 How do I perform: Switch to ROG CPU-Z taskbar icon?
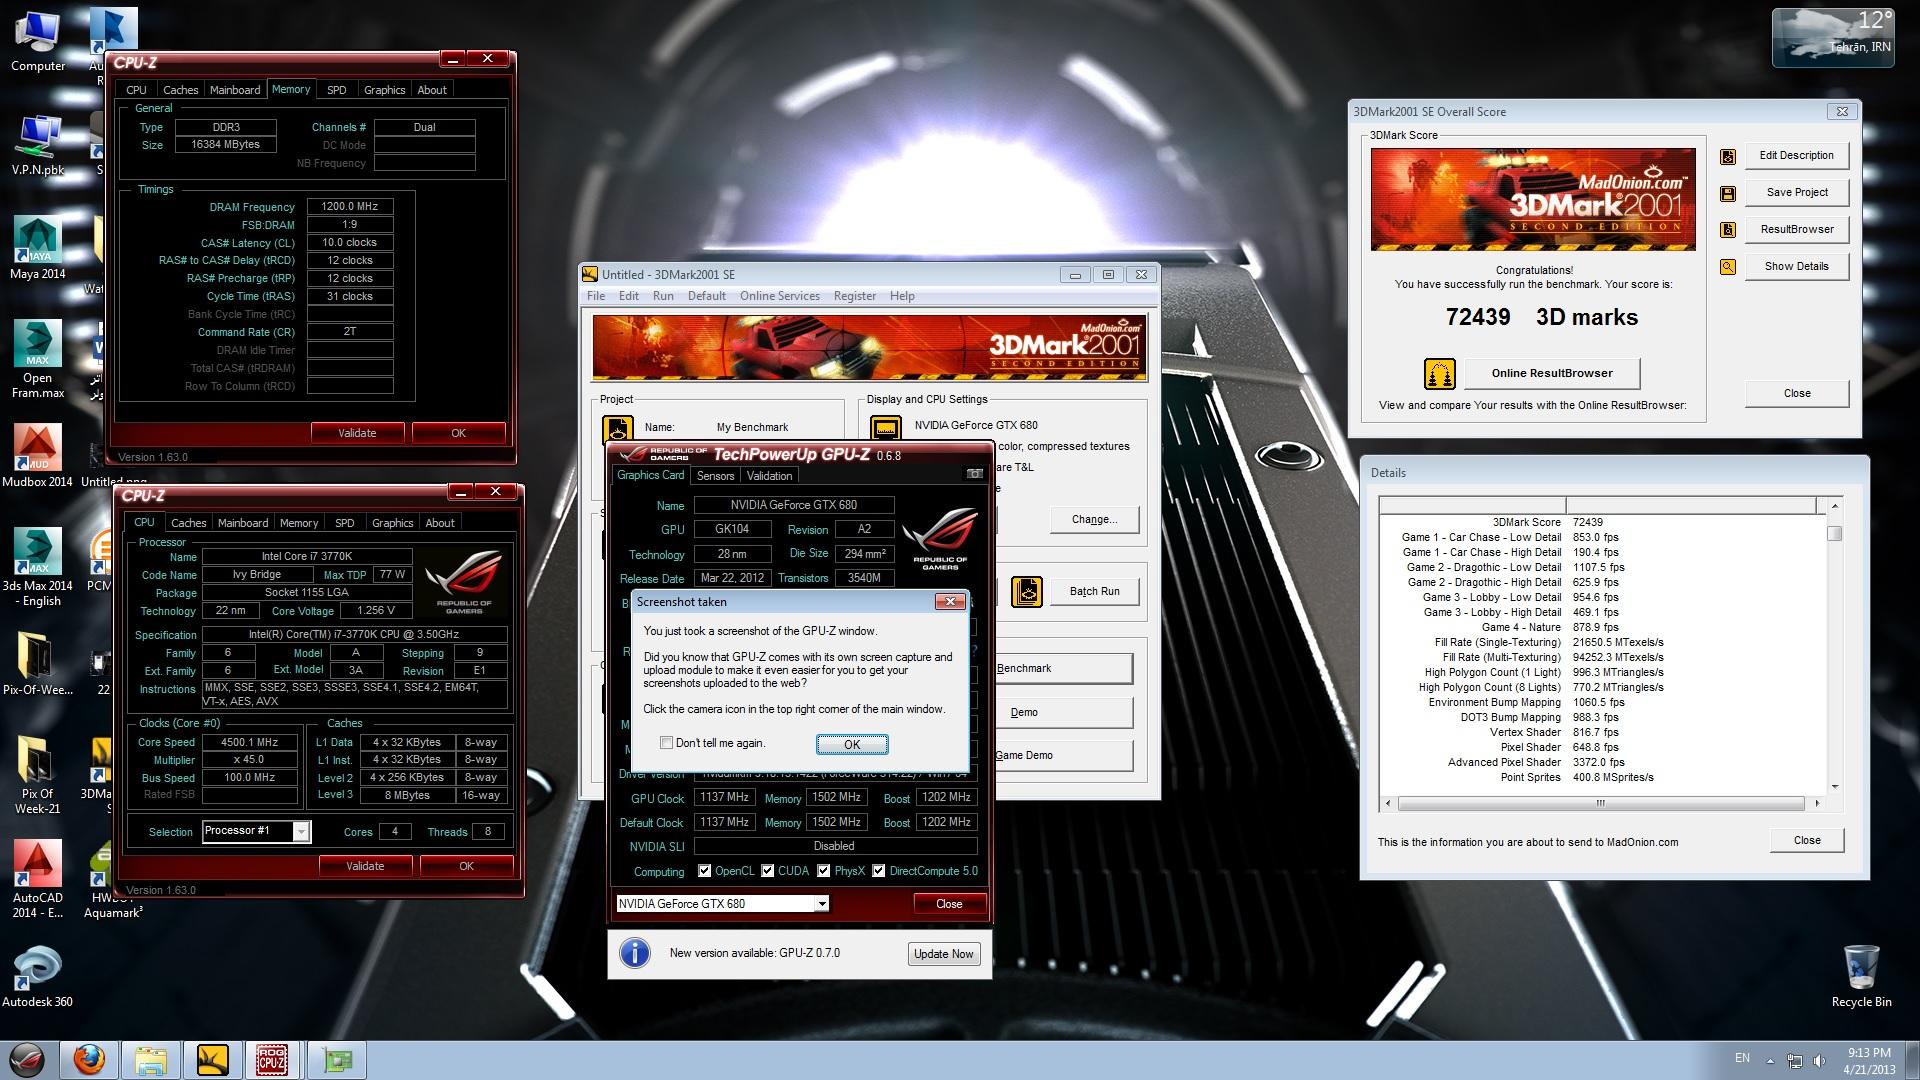272,1060
